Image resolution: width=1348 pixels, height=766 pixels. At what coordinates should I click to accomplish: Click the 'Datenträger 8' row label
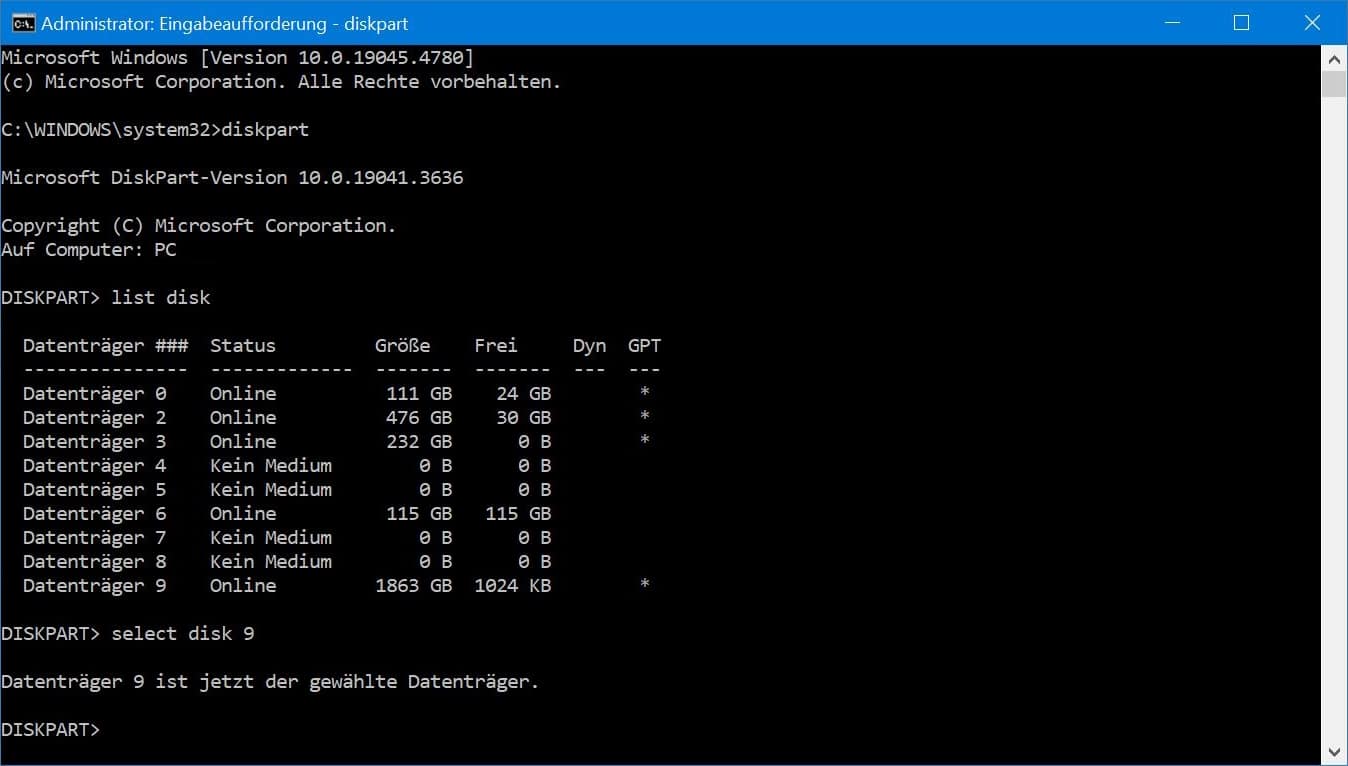coord(95,562)
